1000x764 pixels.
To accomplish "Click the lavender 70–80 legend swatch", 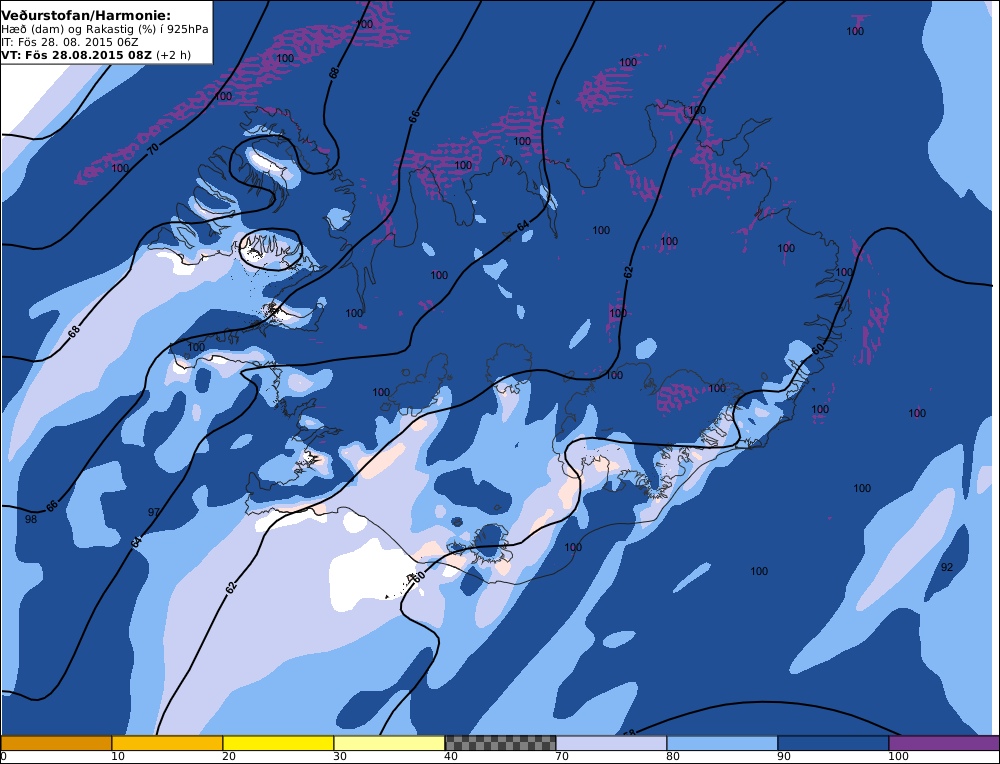I will pyautogui.click(x=611, y=743).
